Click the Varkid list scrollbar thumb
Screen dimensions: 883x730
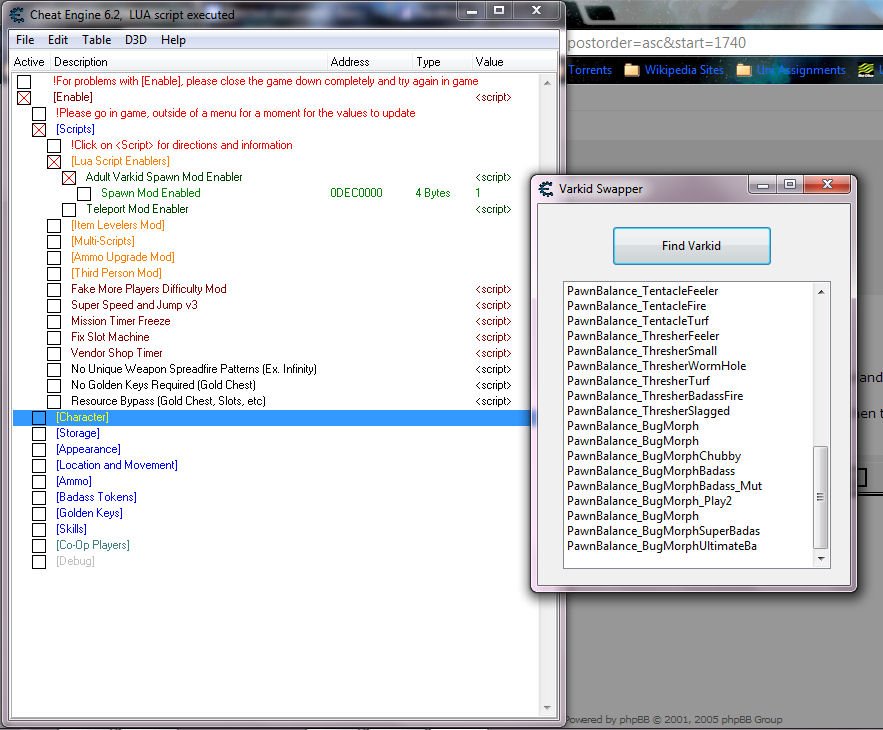pyautogui.click(x=821, y=497)
